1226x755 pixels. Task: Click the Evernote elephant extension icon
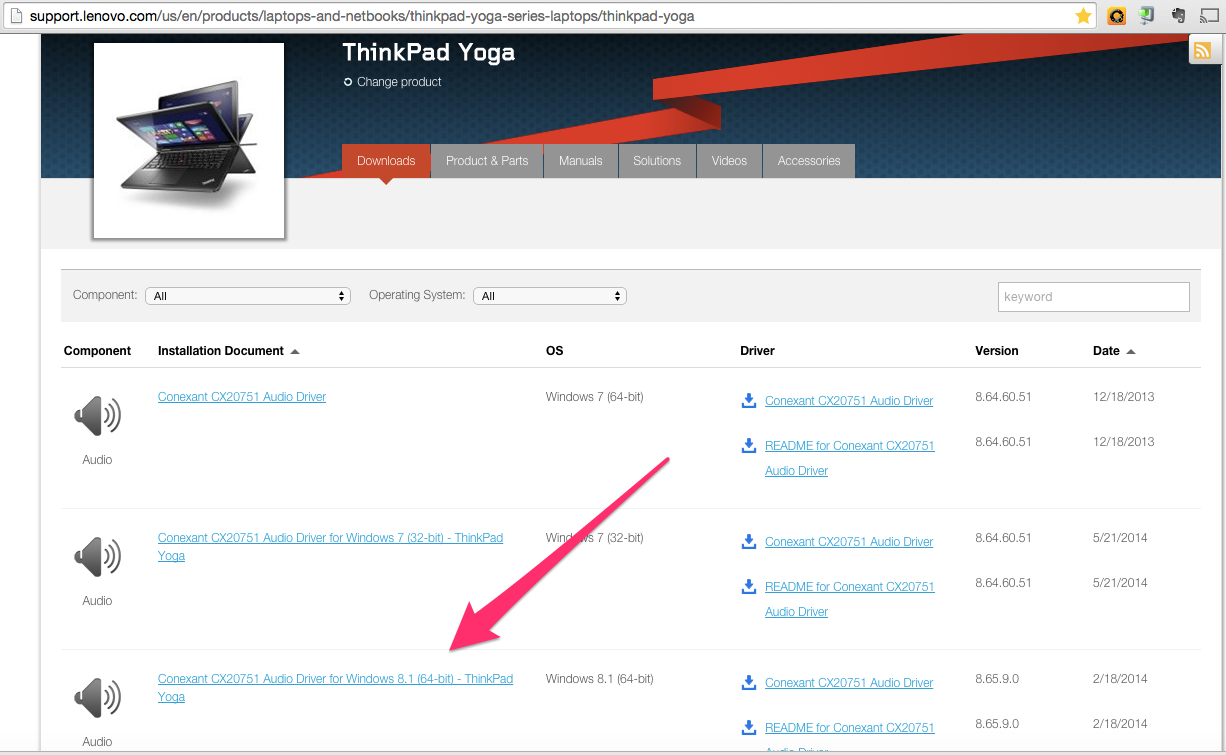[x=1178, y=16]
